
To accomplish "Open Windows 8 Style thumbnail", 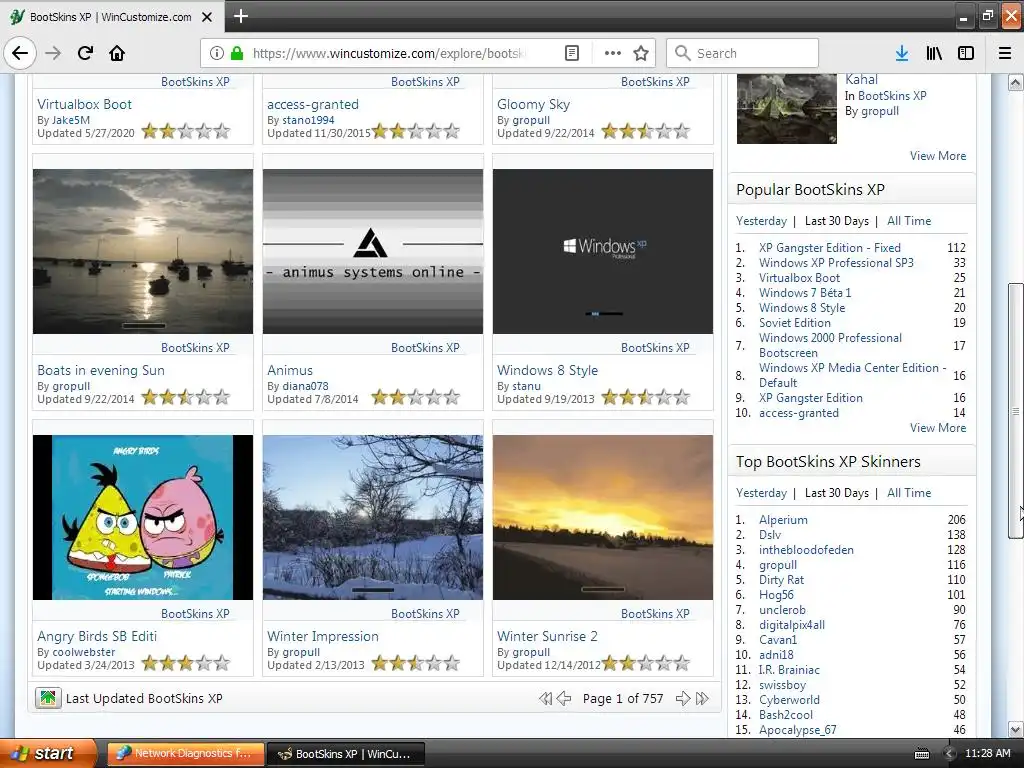I will pos(603,251).
